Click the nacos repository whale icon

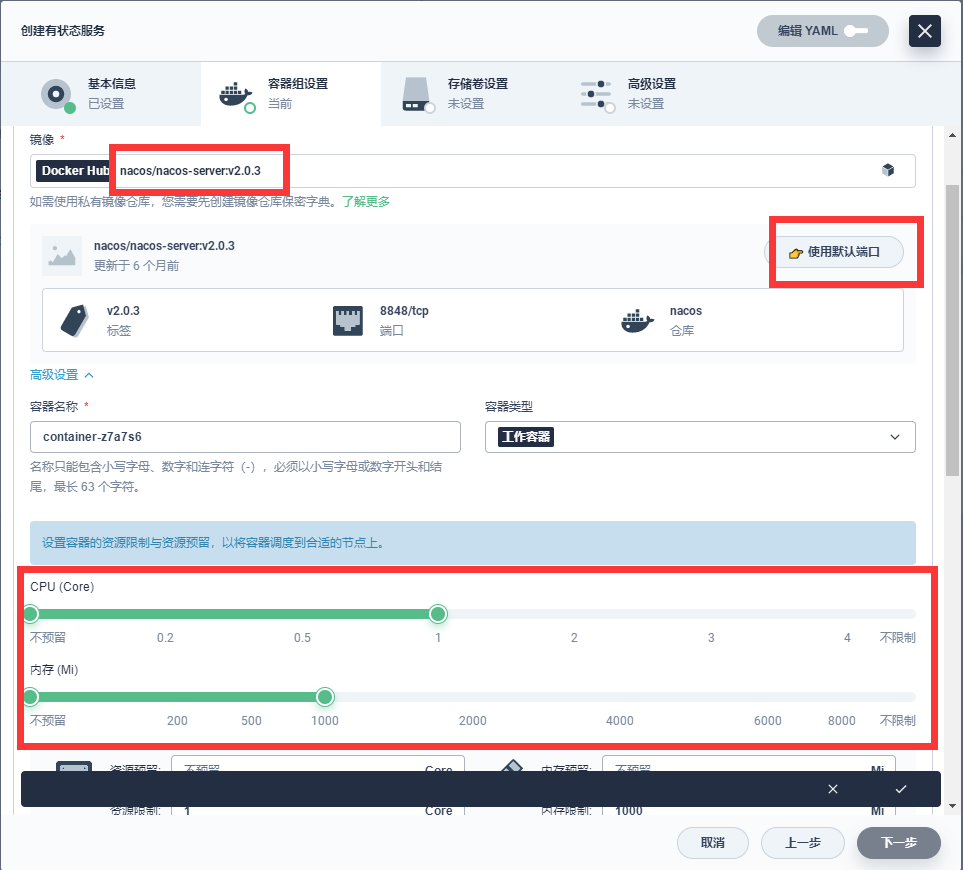pyautogui.click(x=637, y=320)
